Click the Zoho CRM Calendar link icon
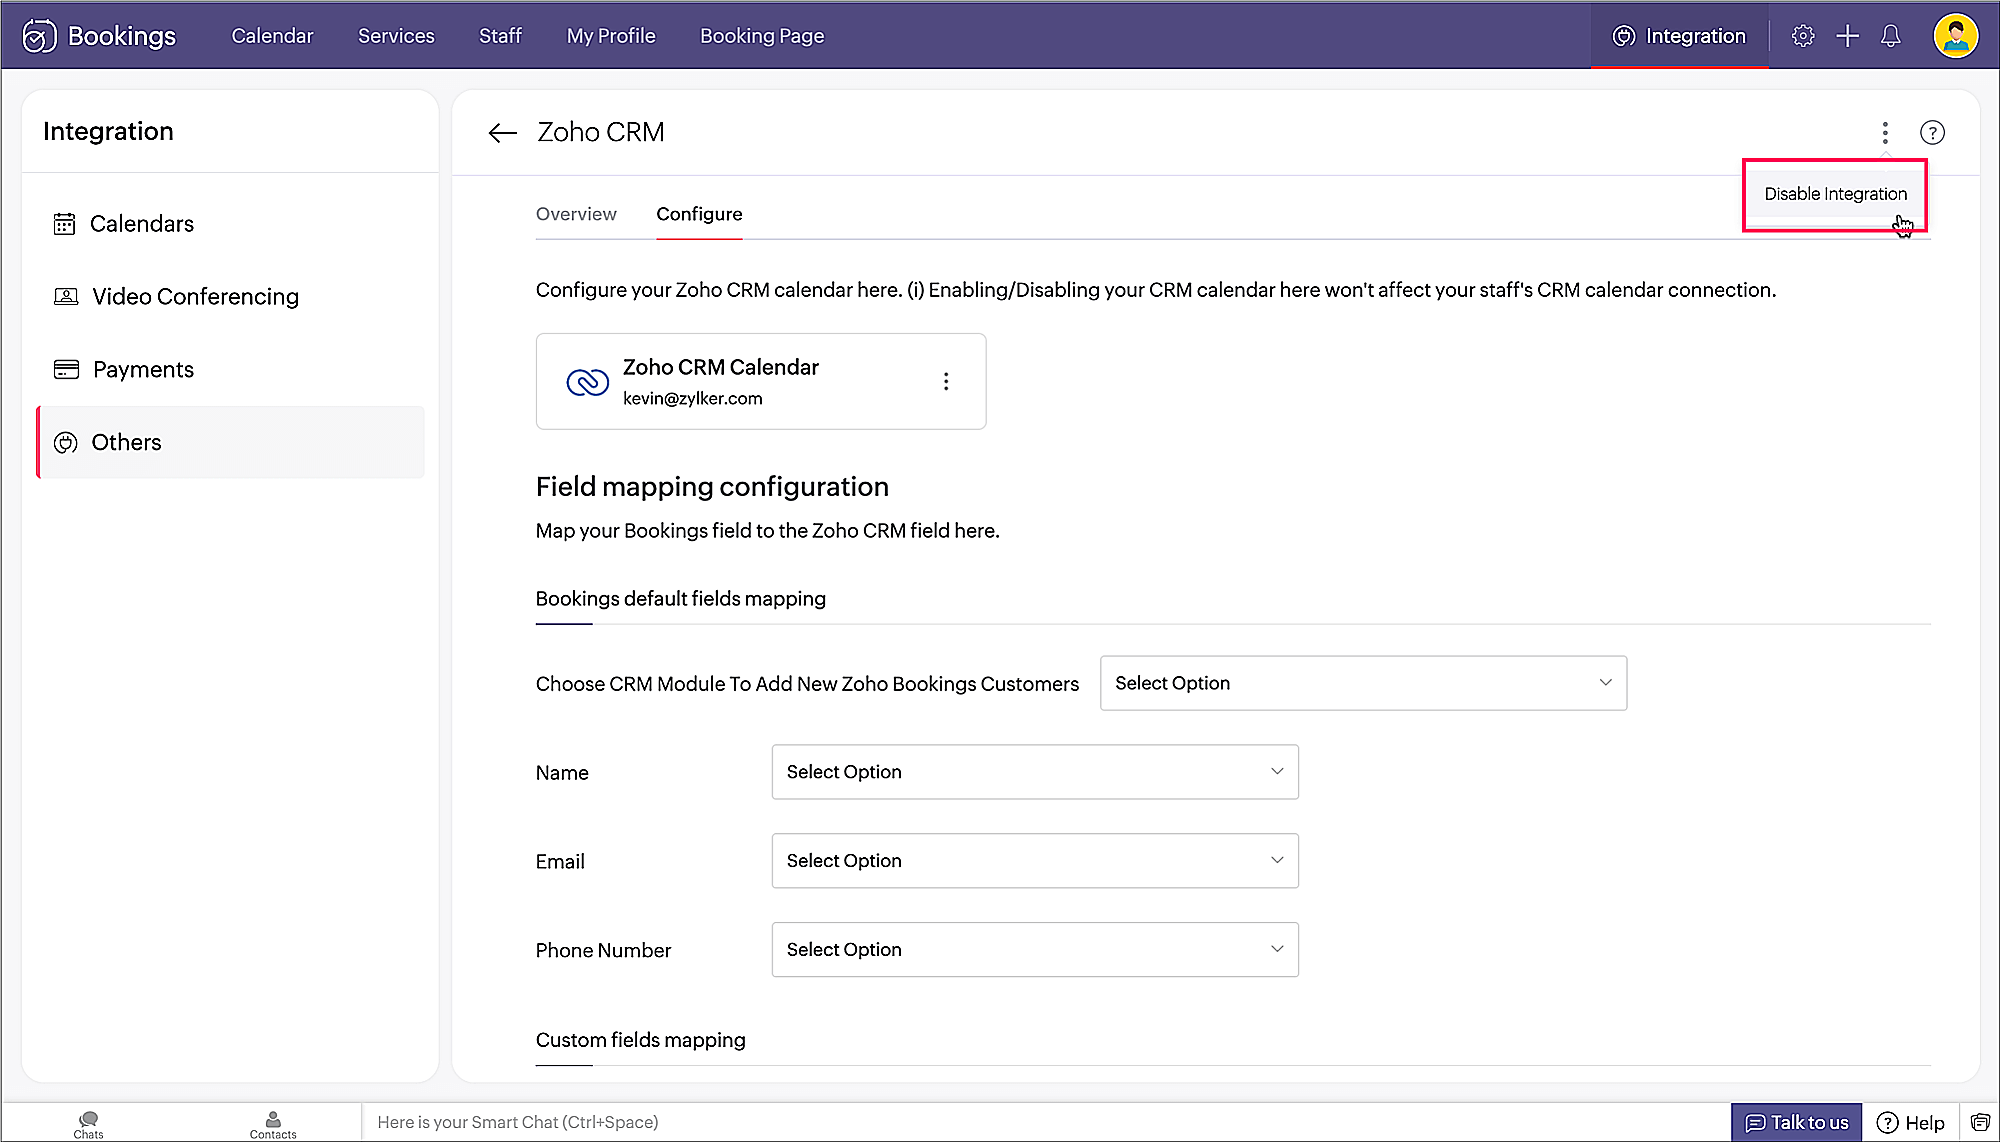2000x1142 pixels. pyautogui.click(x=587, y=382)
